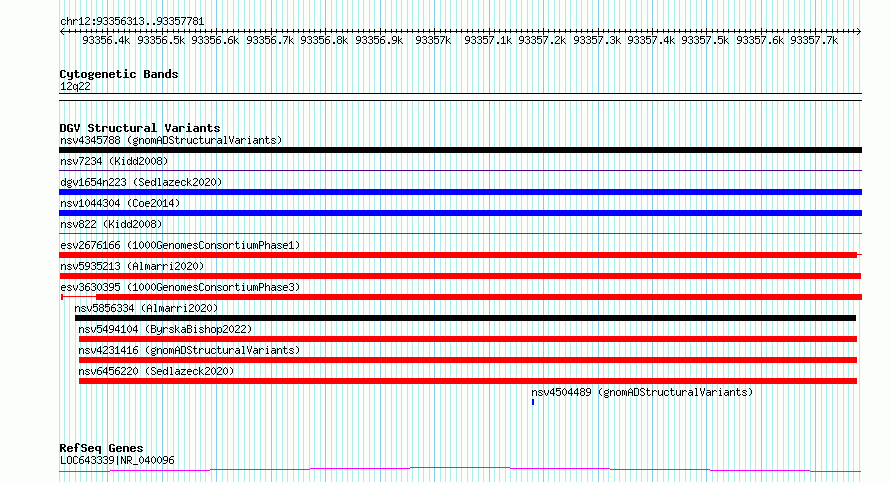Open variant nsv4231416 (gnomADStructuralVariants) label
This screenshot has width=890, height=482.
[x=189, y=350]
